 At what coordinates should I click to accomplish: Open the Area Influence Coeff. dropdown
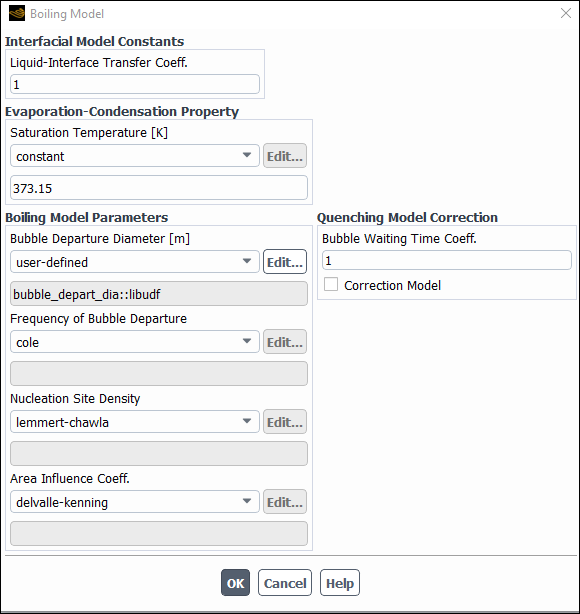[135, 502]
